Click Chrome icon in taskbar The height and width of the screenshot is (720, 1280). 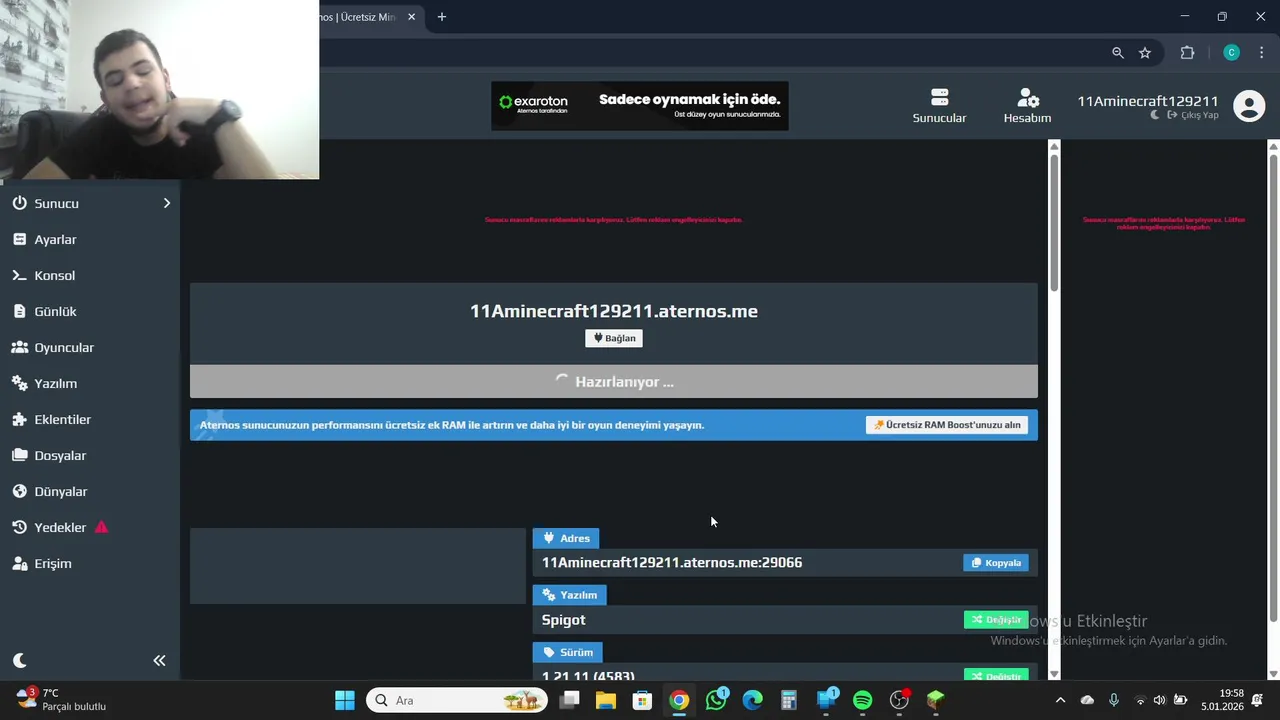tap(679, 700)
